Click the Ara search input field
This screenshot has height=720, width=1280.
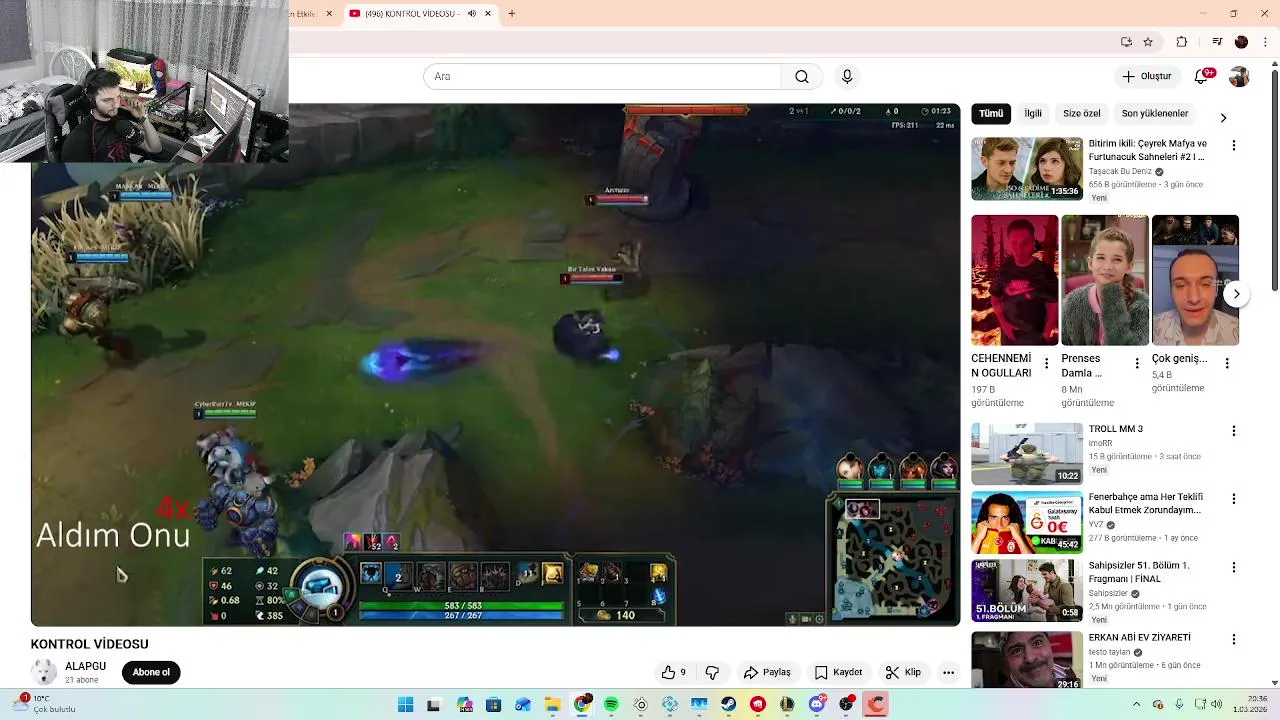coord(602,77)
